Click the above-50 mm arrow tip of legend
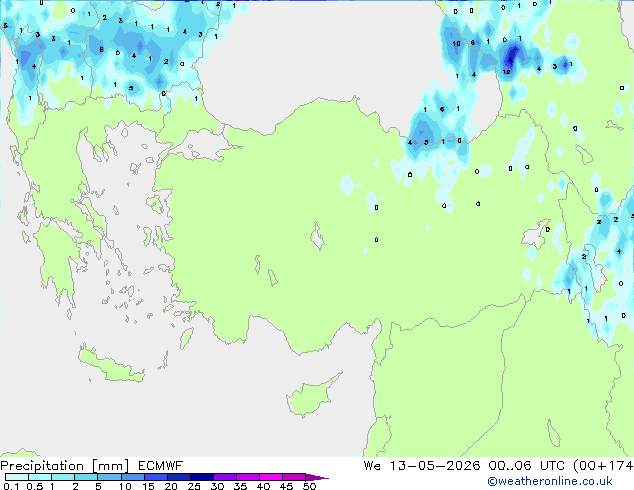The width and height of the screenshot is (634, 490). 317,477
